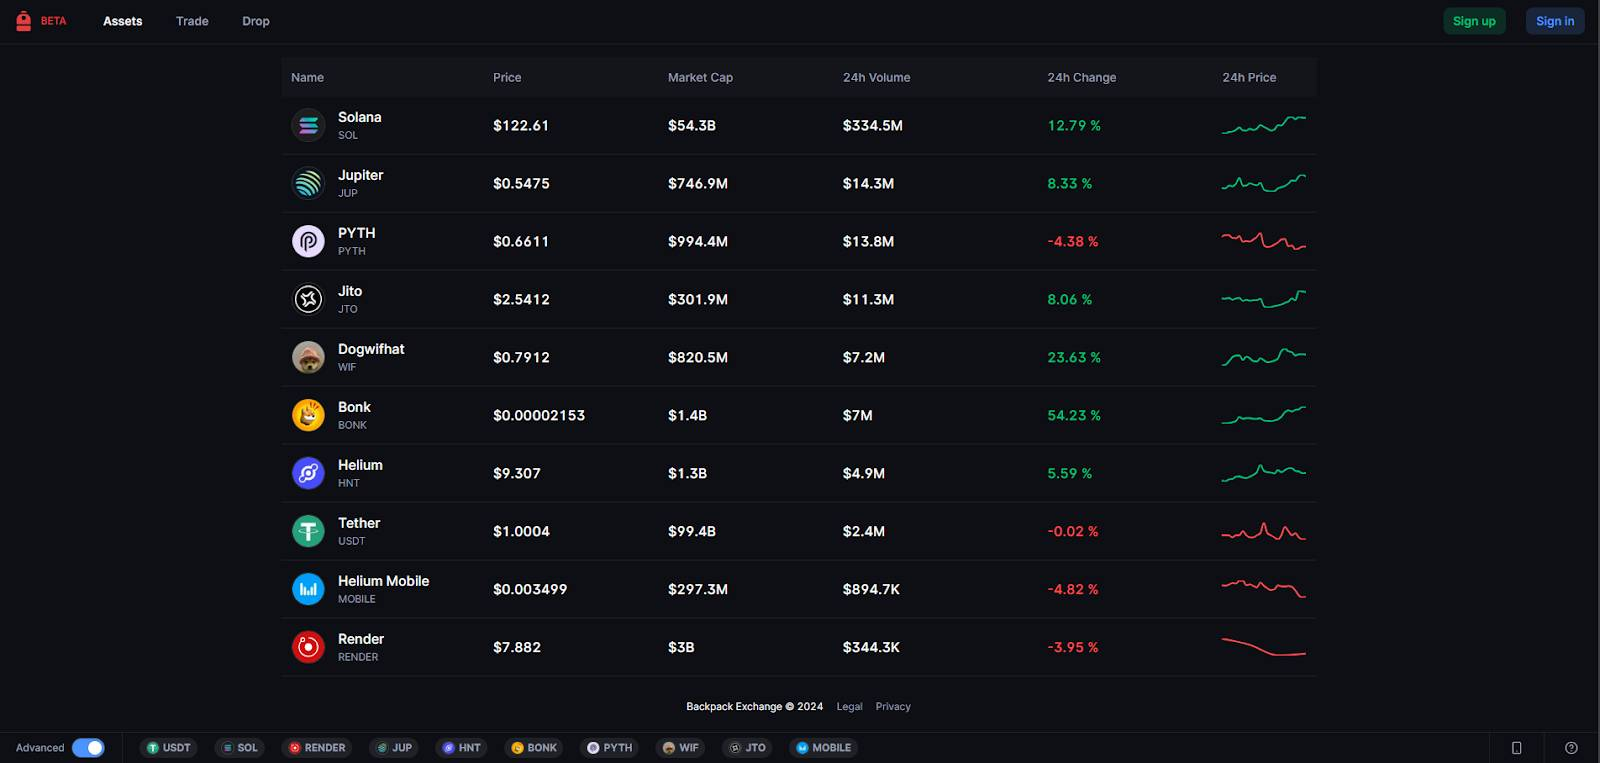Open the Trade tab
The image size is (1600, 763).
(x=192, y=21)
